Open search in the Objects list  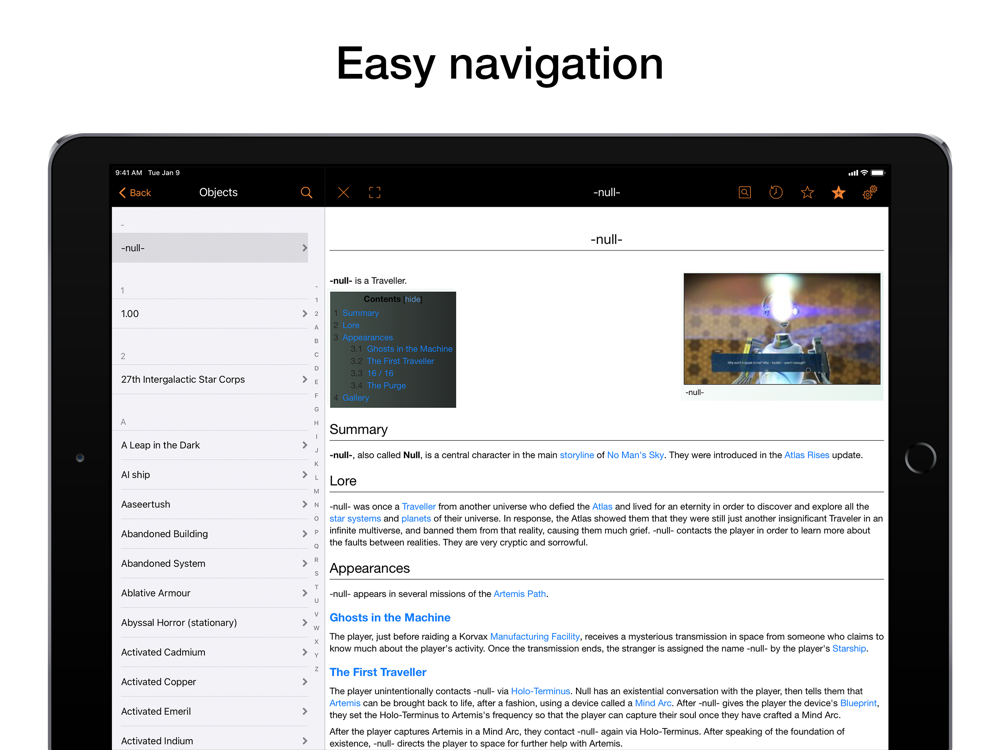[x=306, y=193]
